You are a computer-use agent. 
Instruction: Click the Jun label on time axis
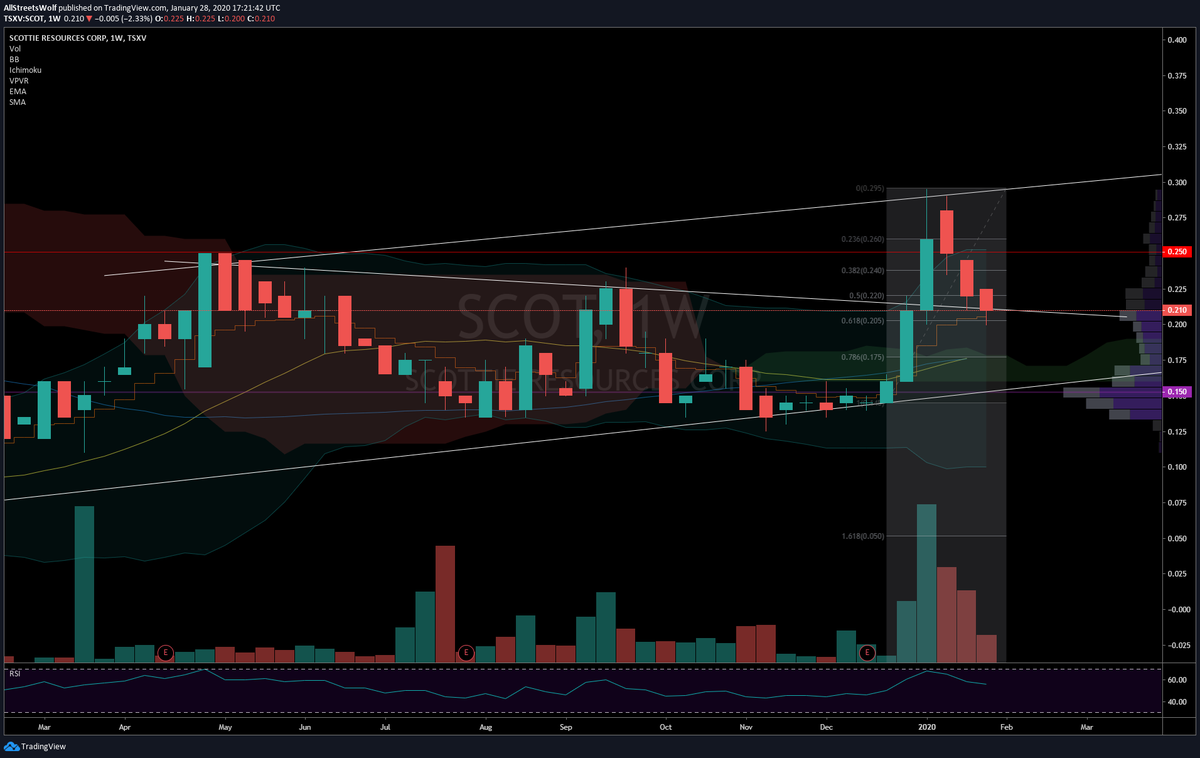305,727
